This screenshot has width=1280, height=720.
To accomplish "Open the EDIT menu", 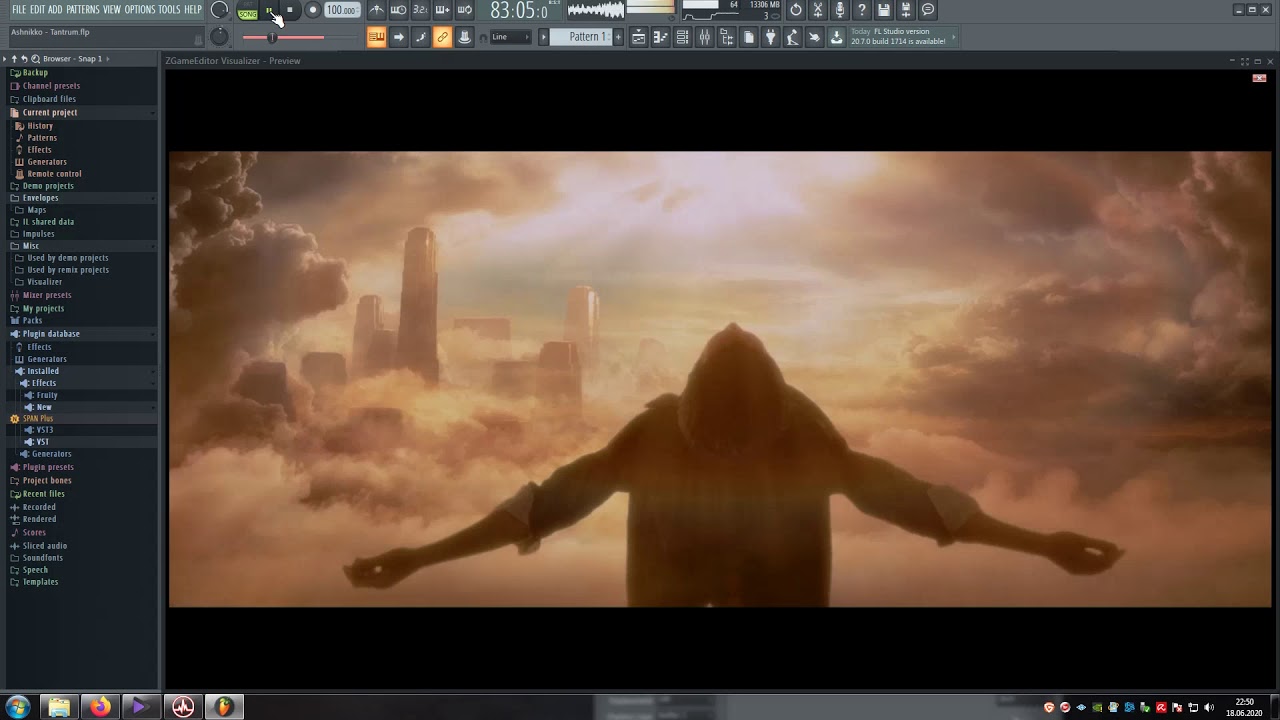I will pos(37,10).
